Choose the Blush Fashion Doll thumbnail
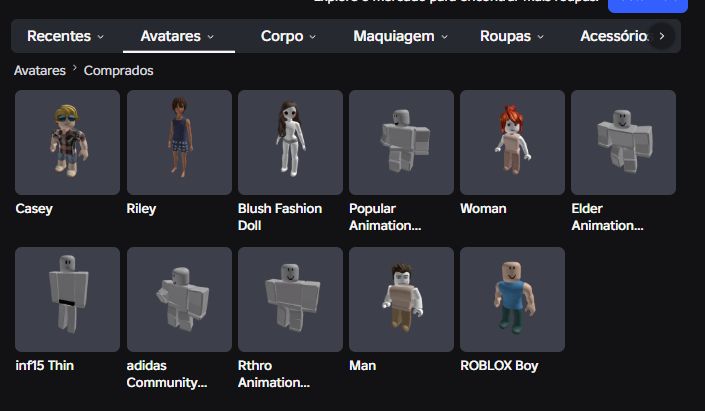The width and height of the screenshot is (705, 411). click(x=290, y=142)
